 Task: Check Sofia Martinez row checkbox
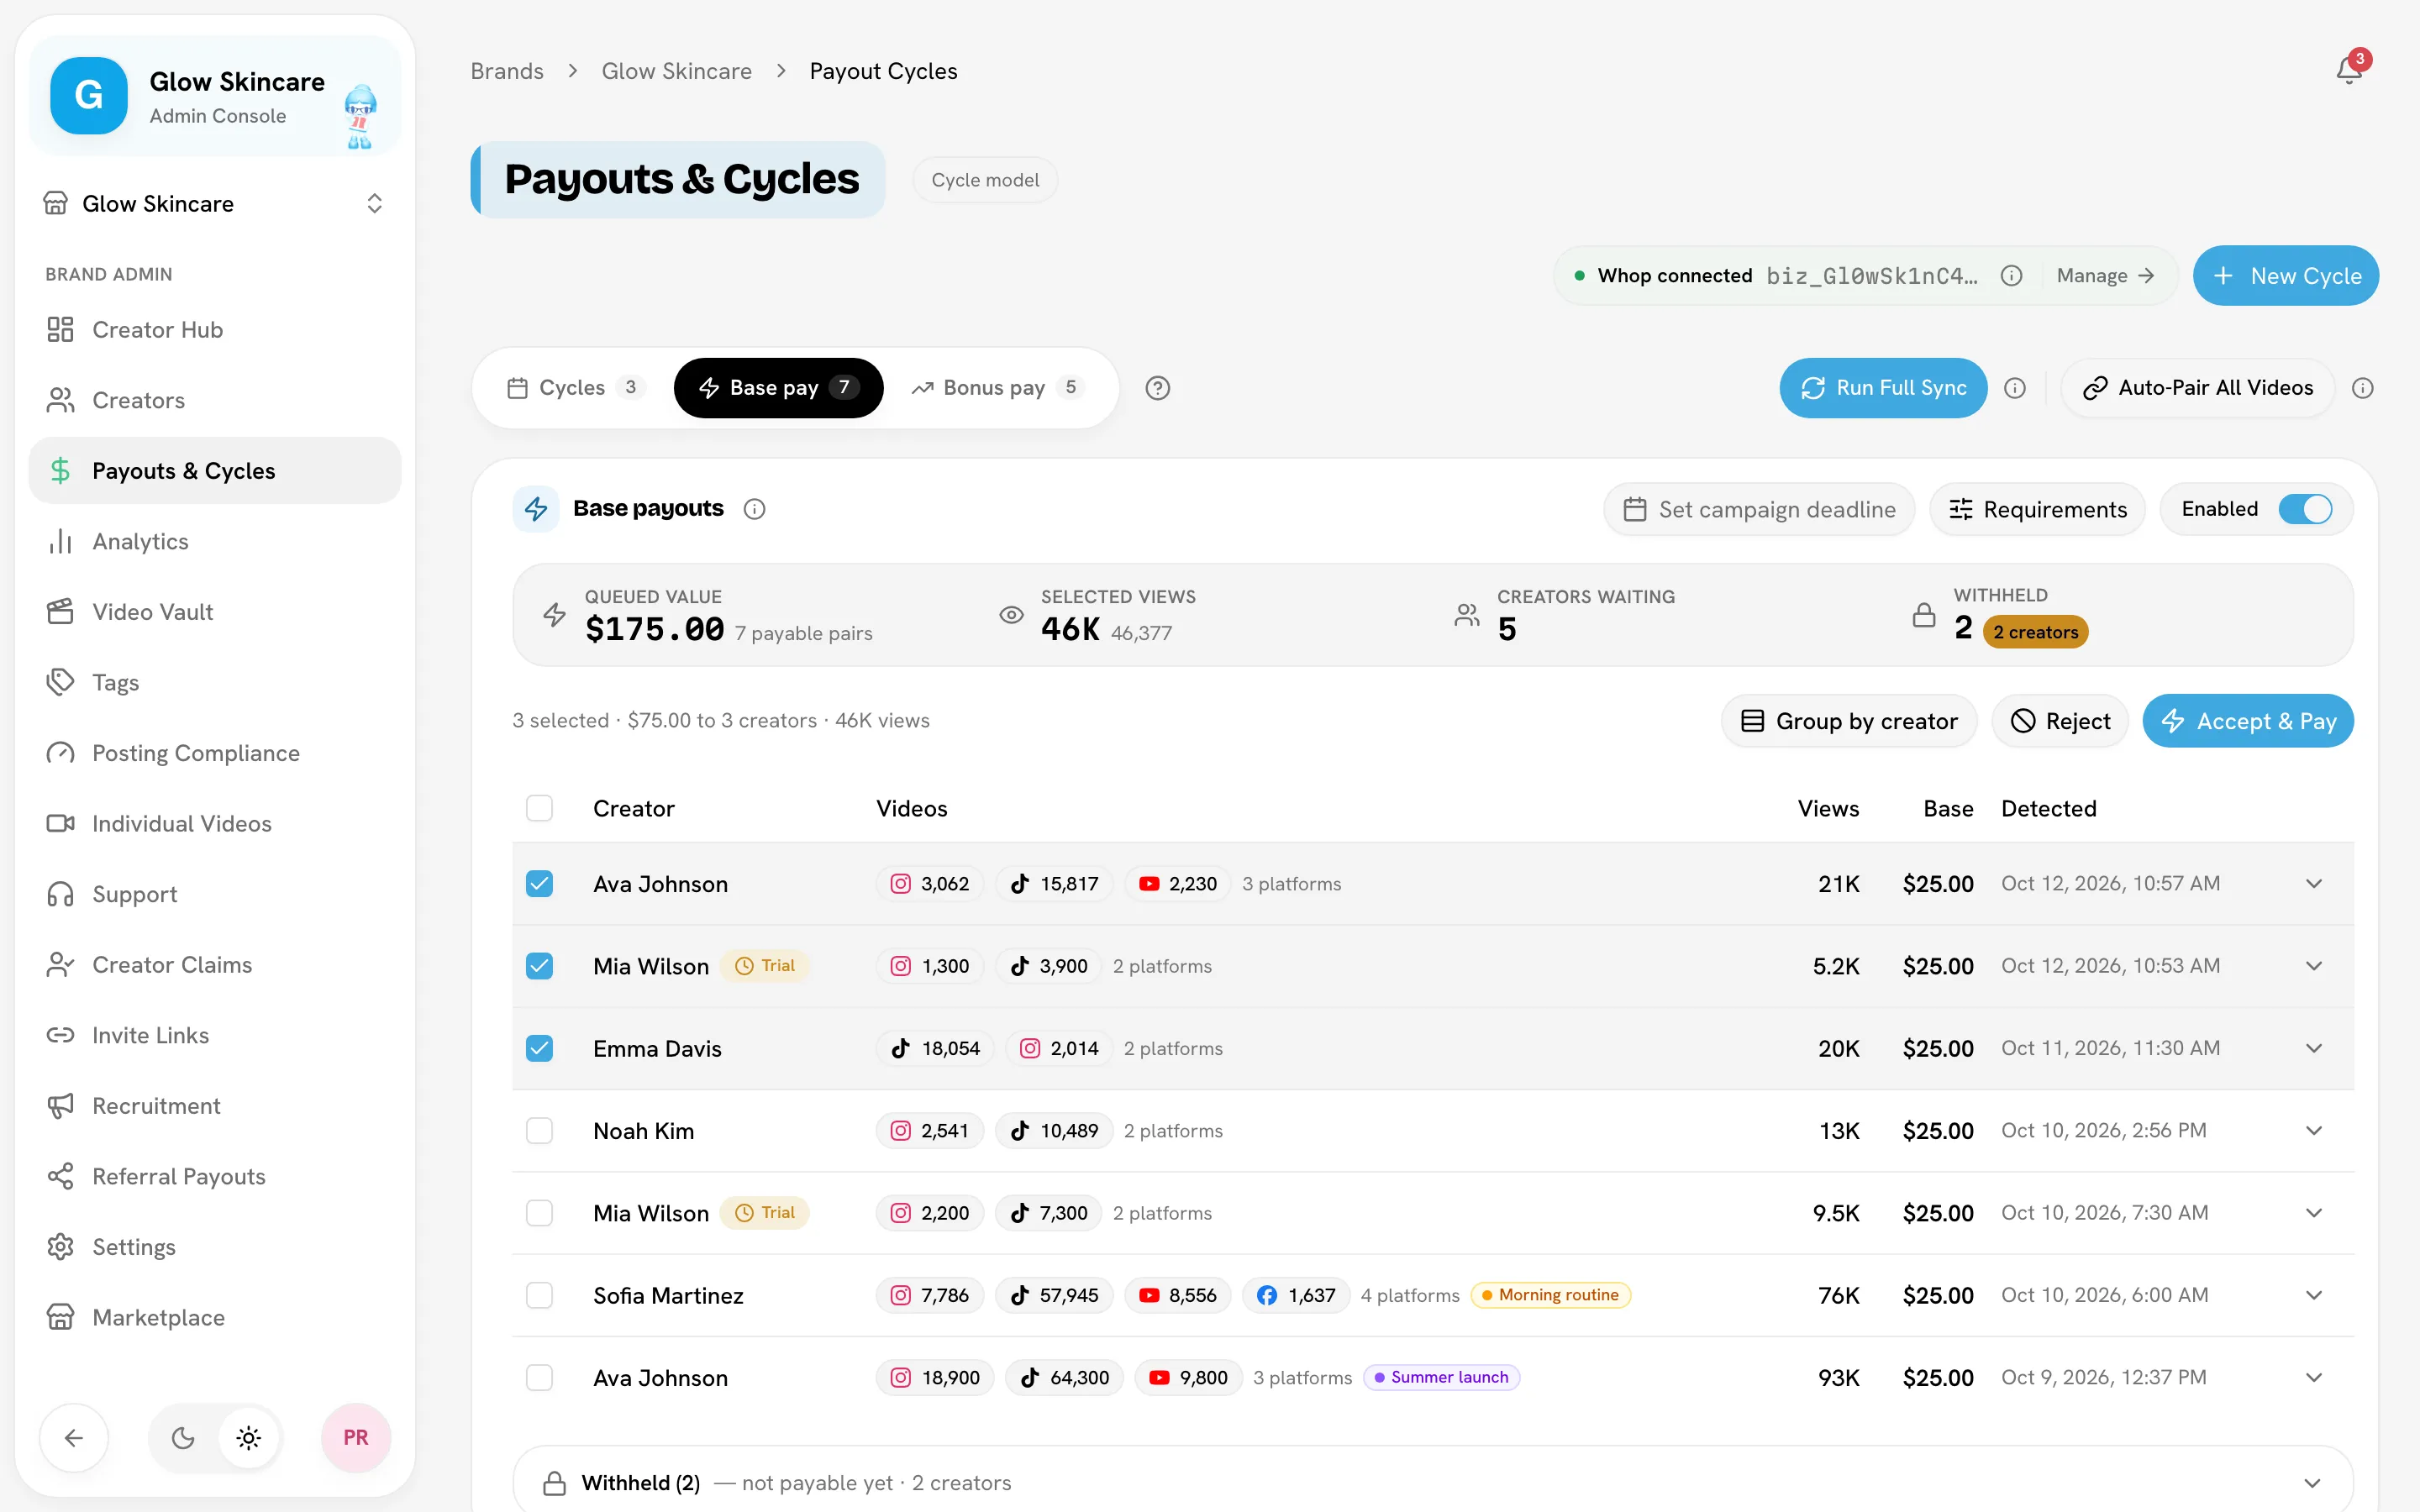pyautogui.click(x=539, y=1295)
